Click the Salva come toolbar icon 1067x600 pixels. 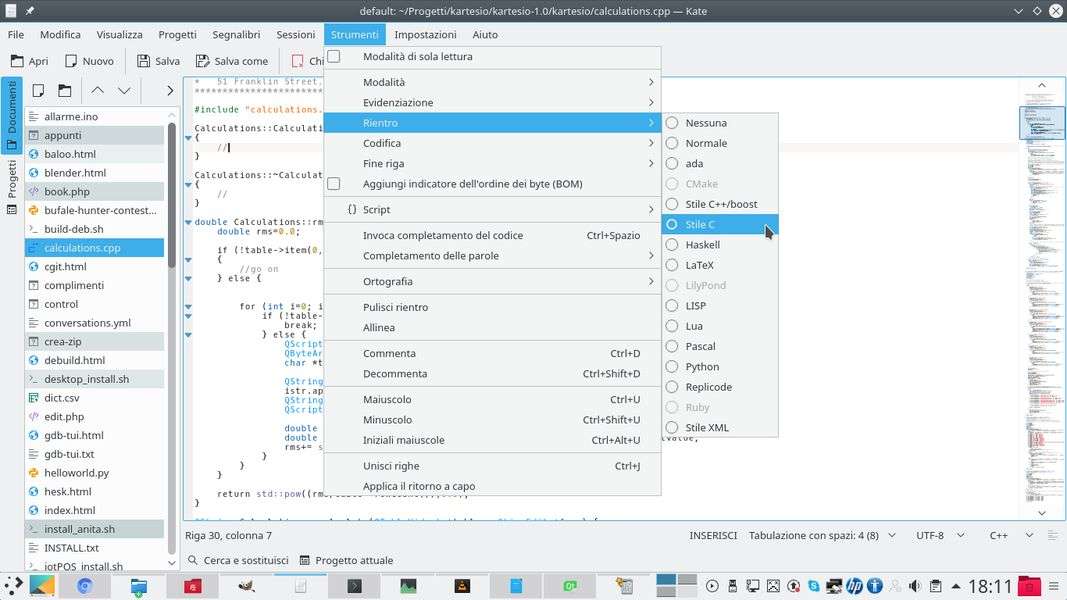(203, 61)
